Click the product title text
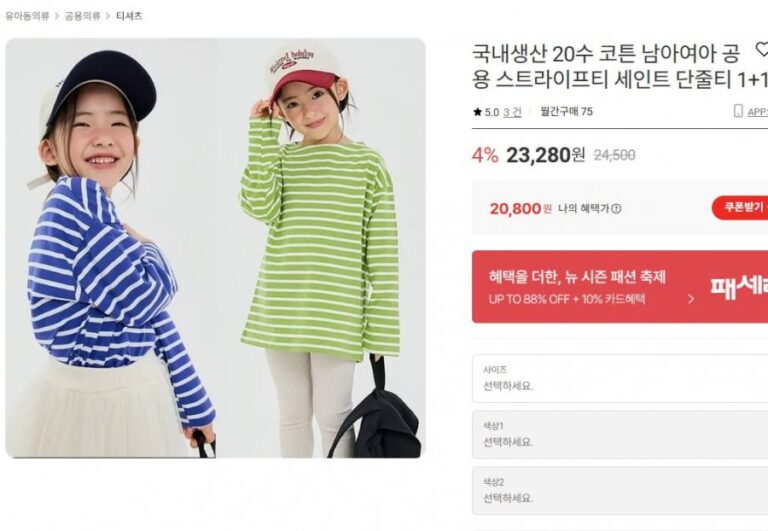768x531 pixels. pos(620,66)
